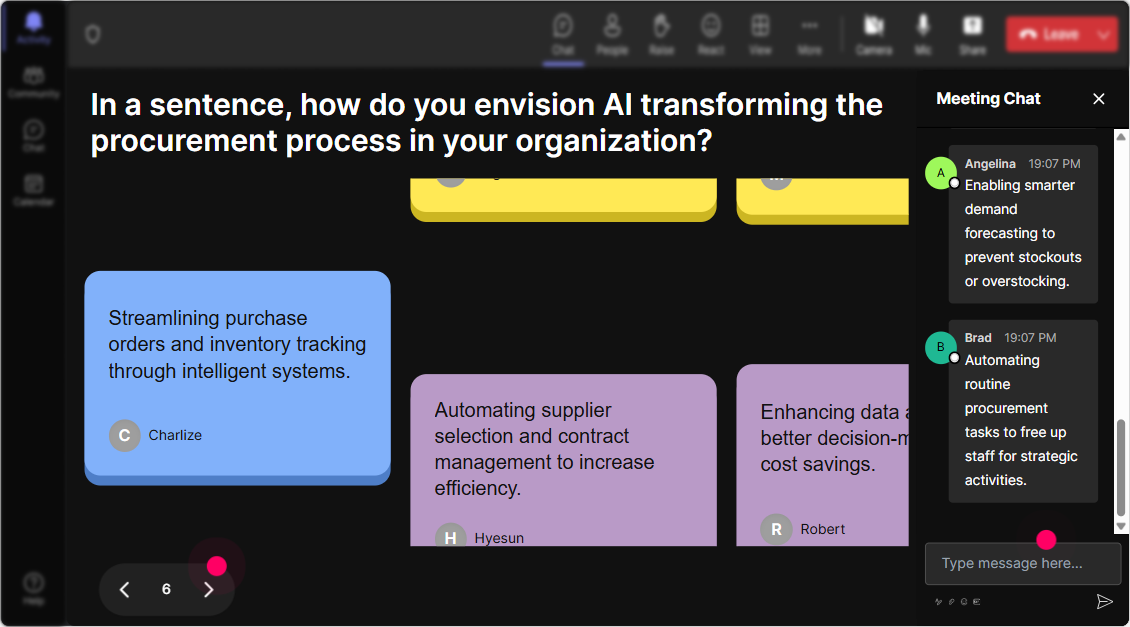Click the name Charlize on the card
The image size is (1130, 627).
[175, 435]
